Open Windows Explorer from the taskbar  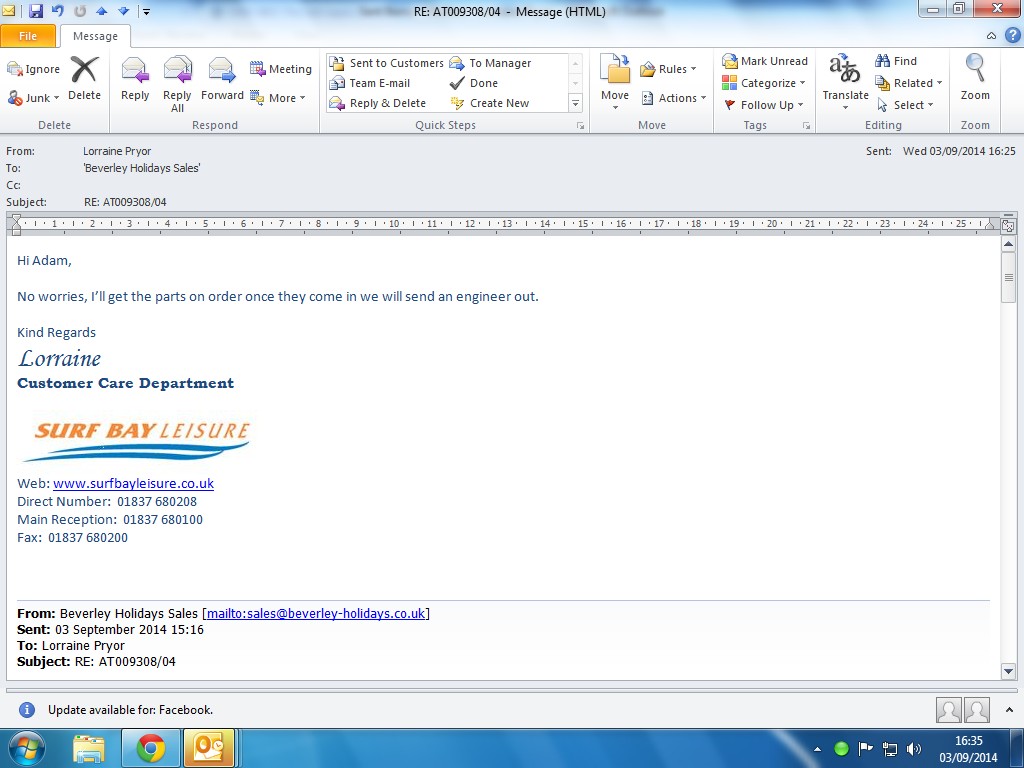tap(89, 748)
